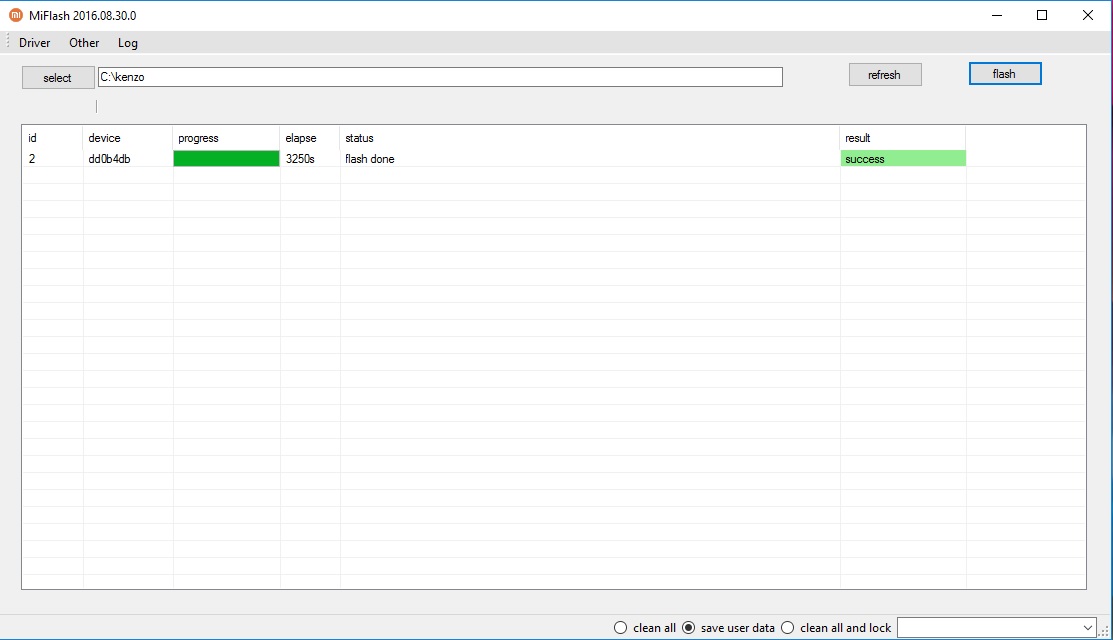Maximize the MiFlash window
This screenshot has width=1113, height=640.
[1042, 15]
